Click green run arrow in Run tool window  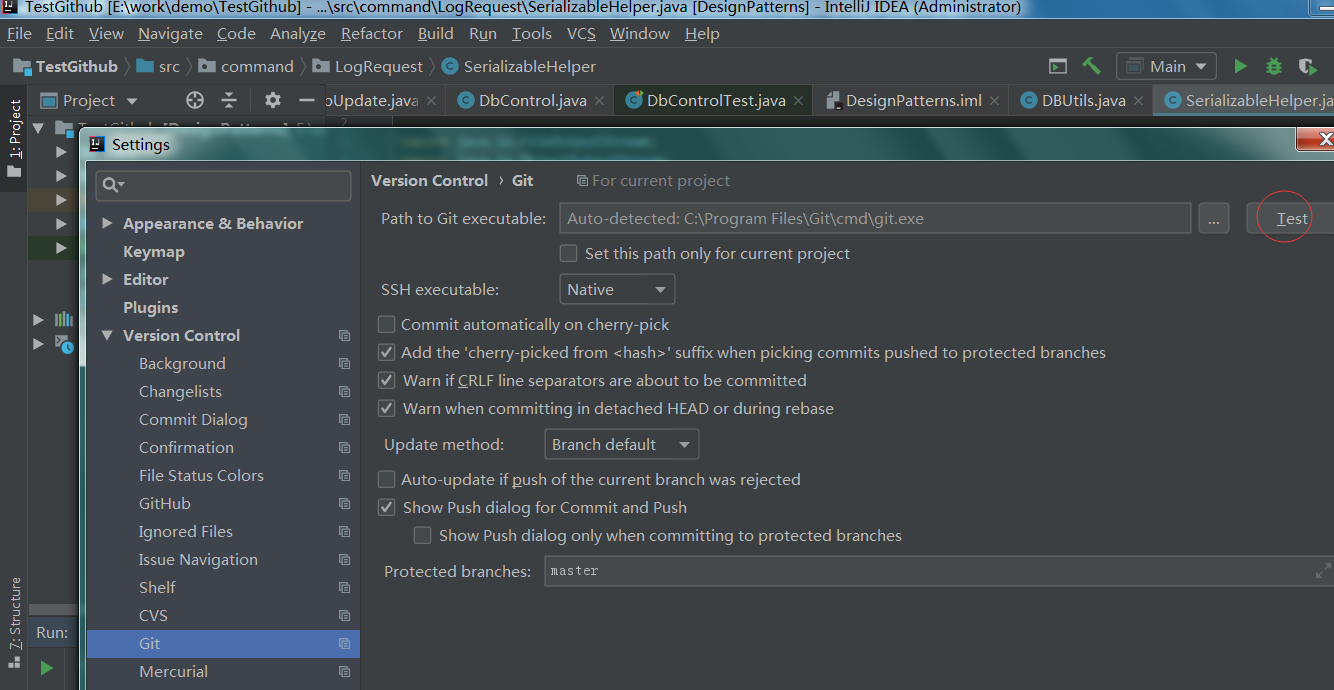click(46, 667)
